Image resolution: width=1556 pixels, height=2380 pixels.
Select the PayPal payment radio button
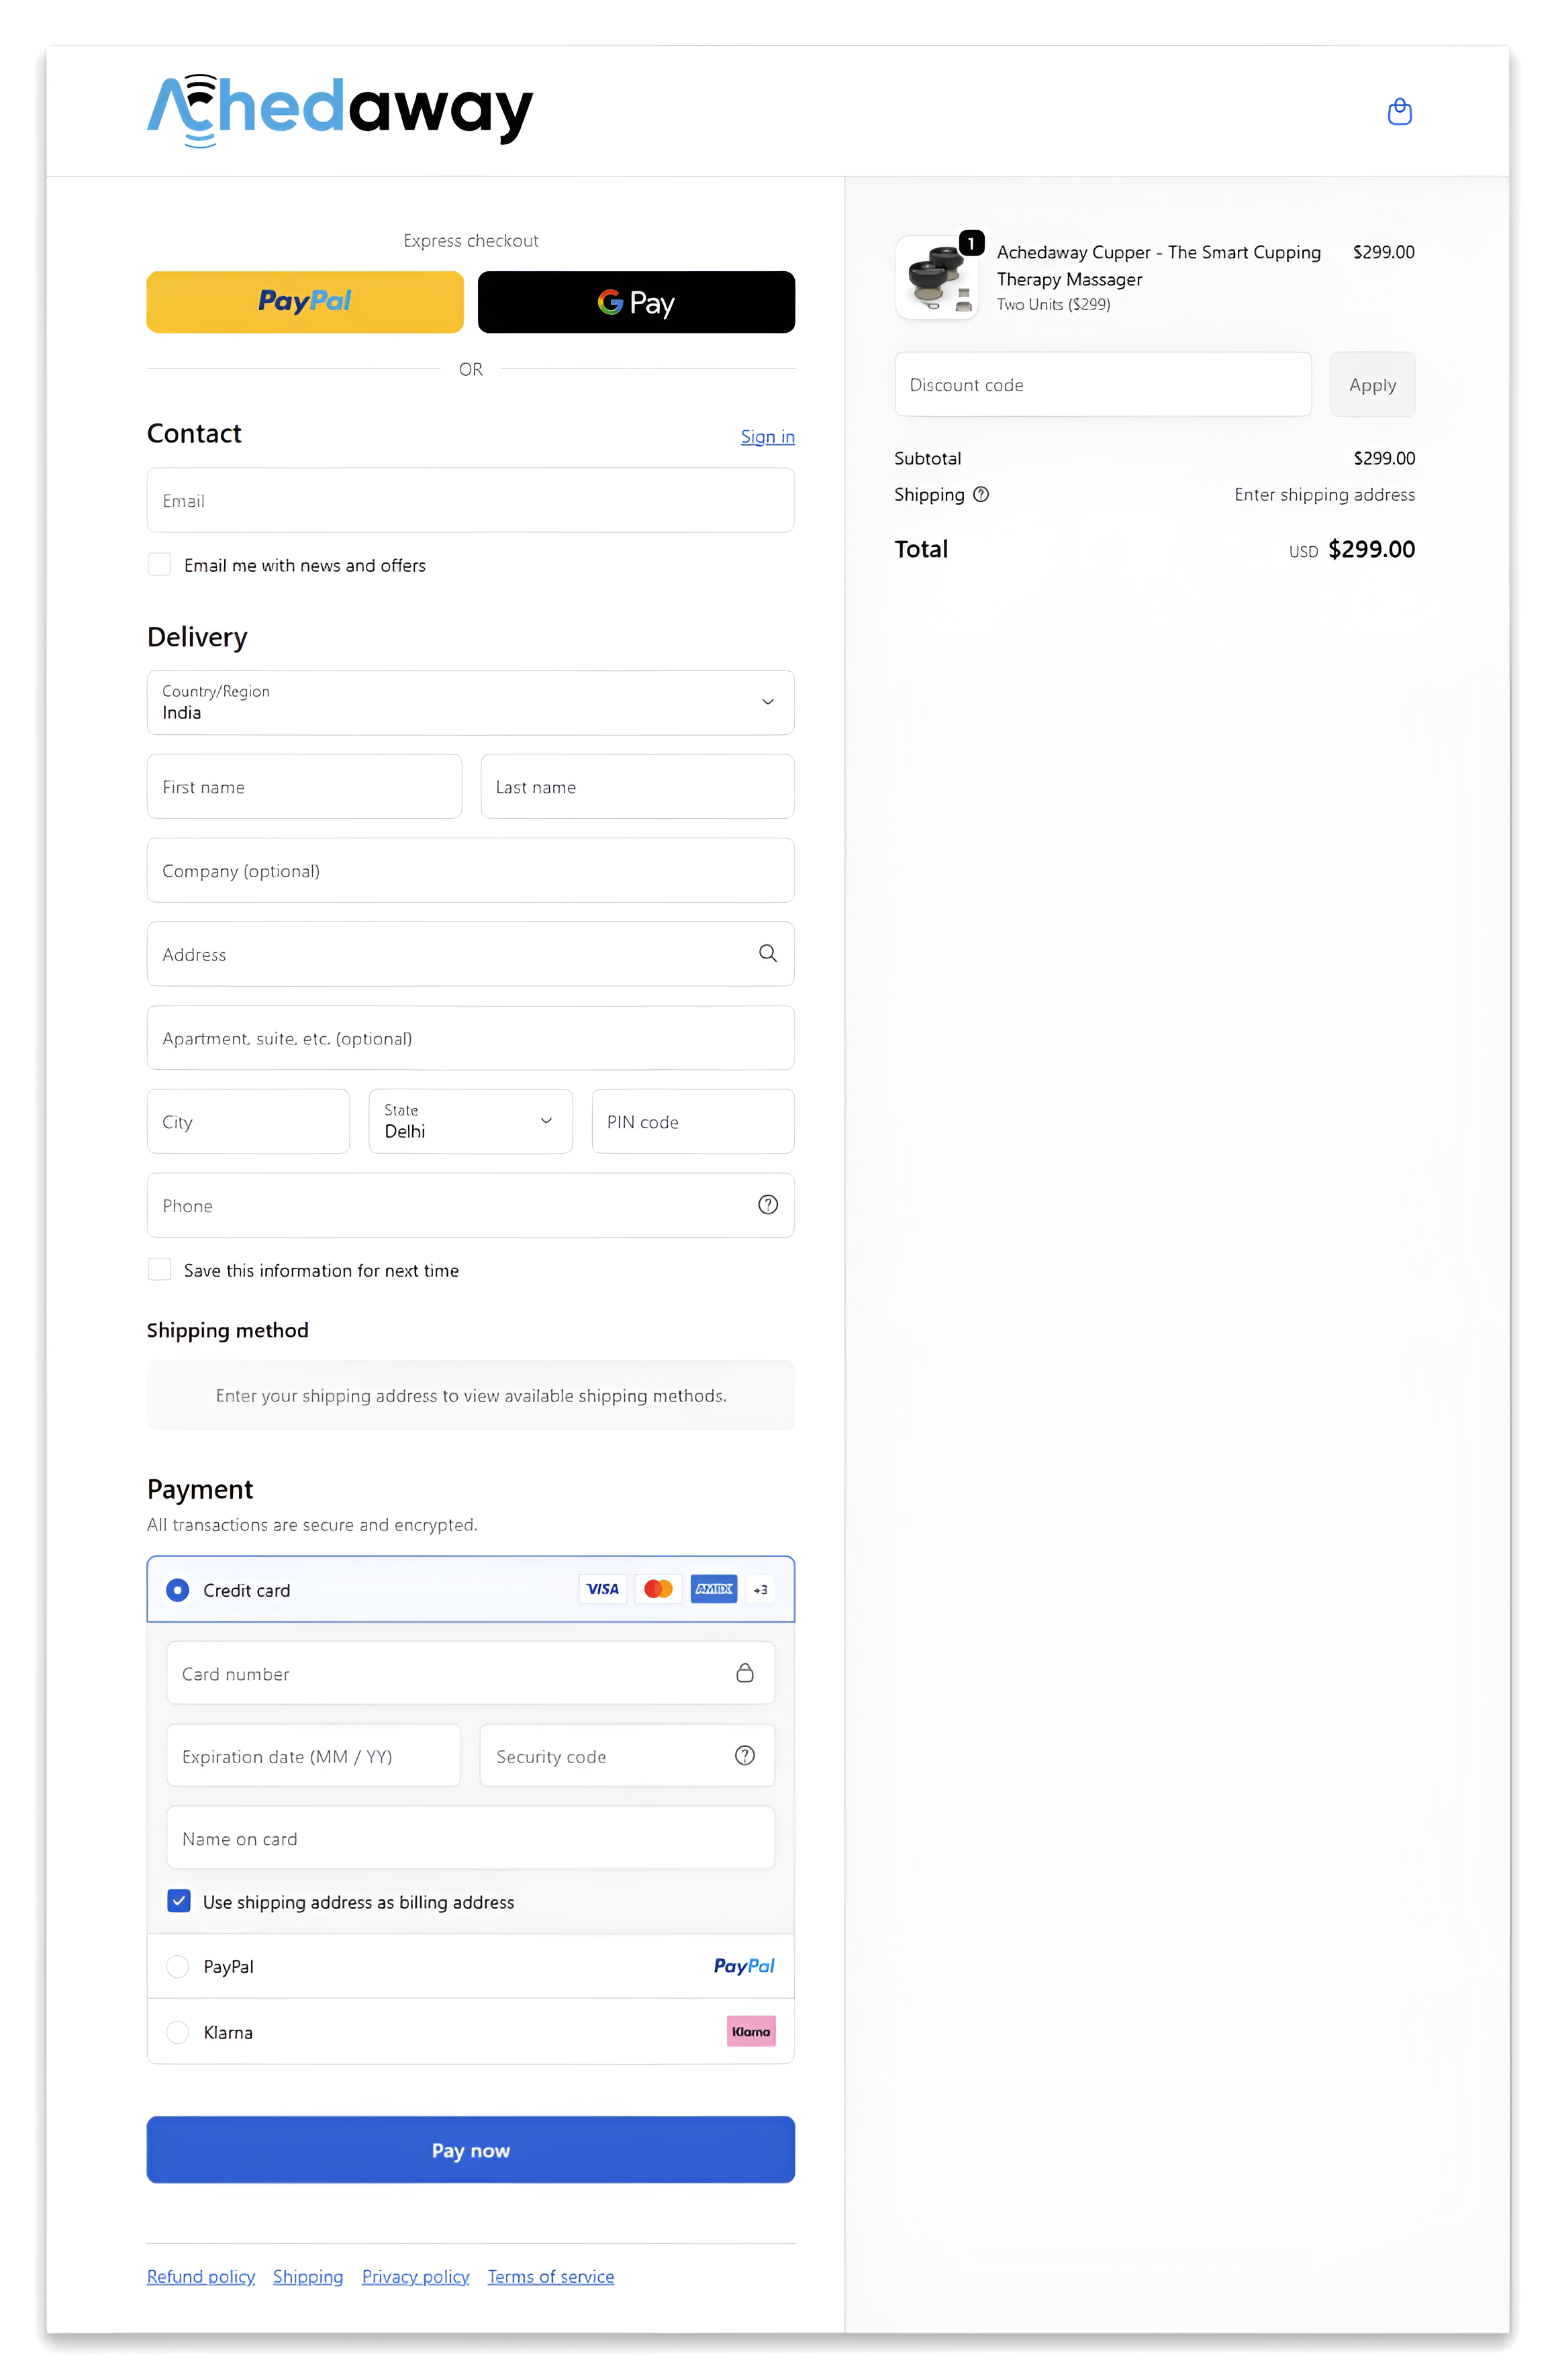(x=177, y=1966)
